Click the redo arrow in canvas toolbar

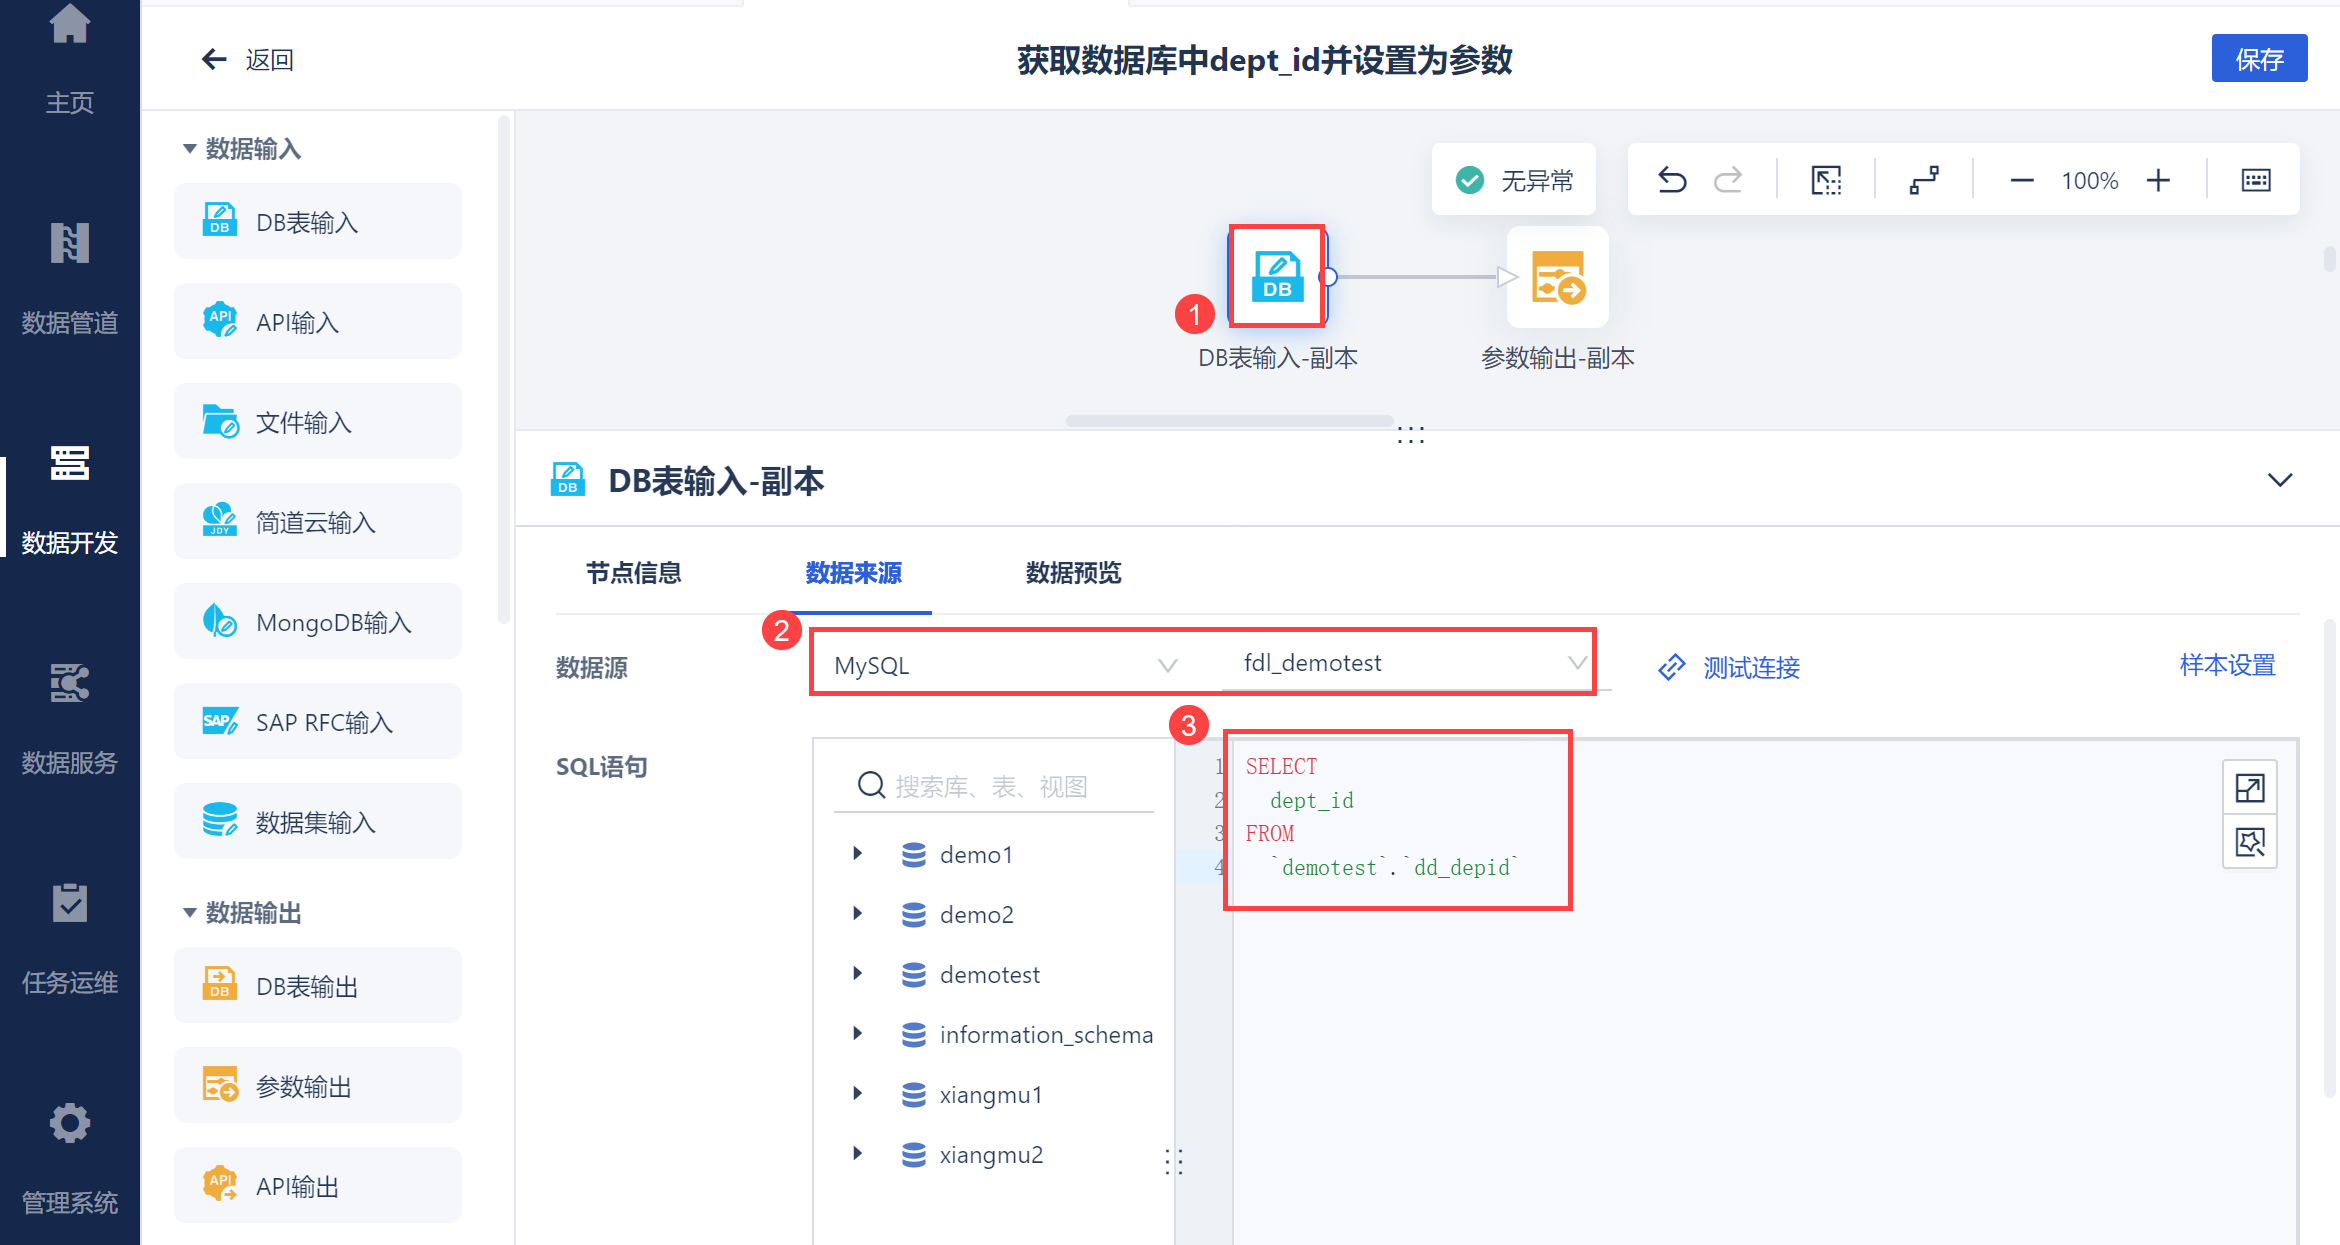(1728, 180)
